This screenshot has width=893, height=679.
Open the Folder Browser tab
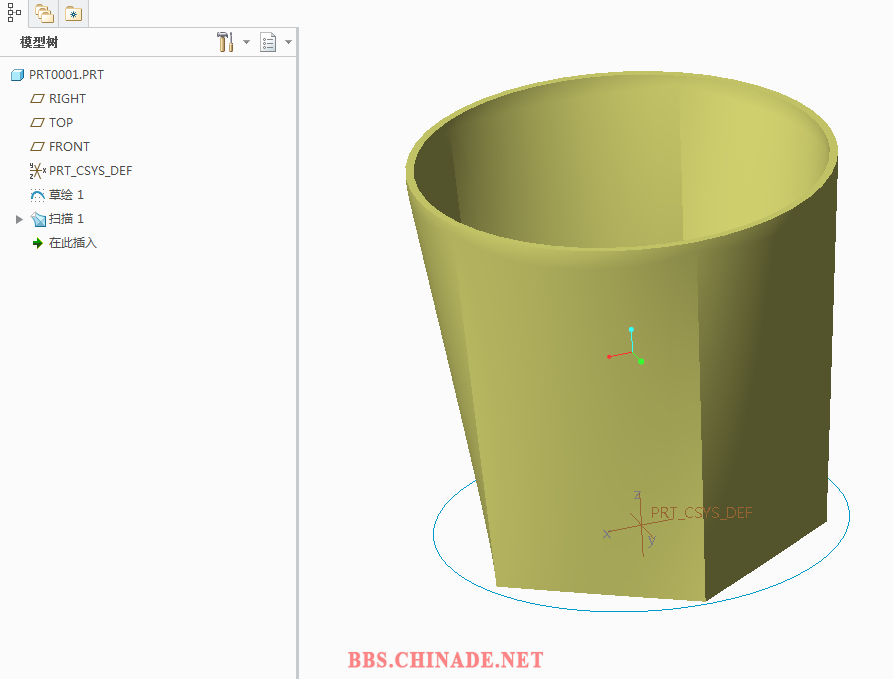click(44, 13)
